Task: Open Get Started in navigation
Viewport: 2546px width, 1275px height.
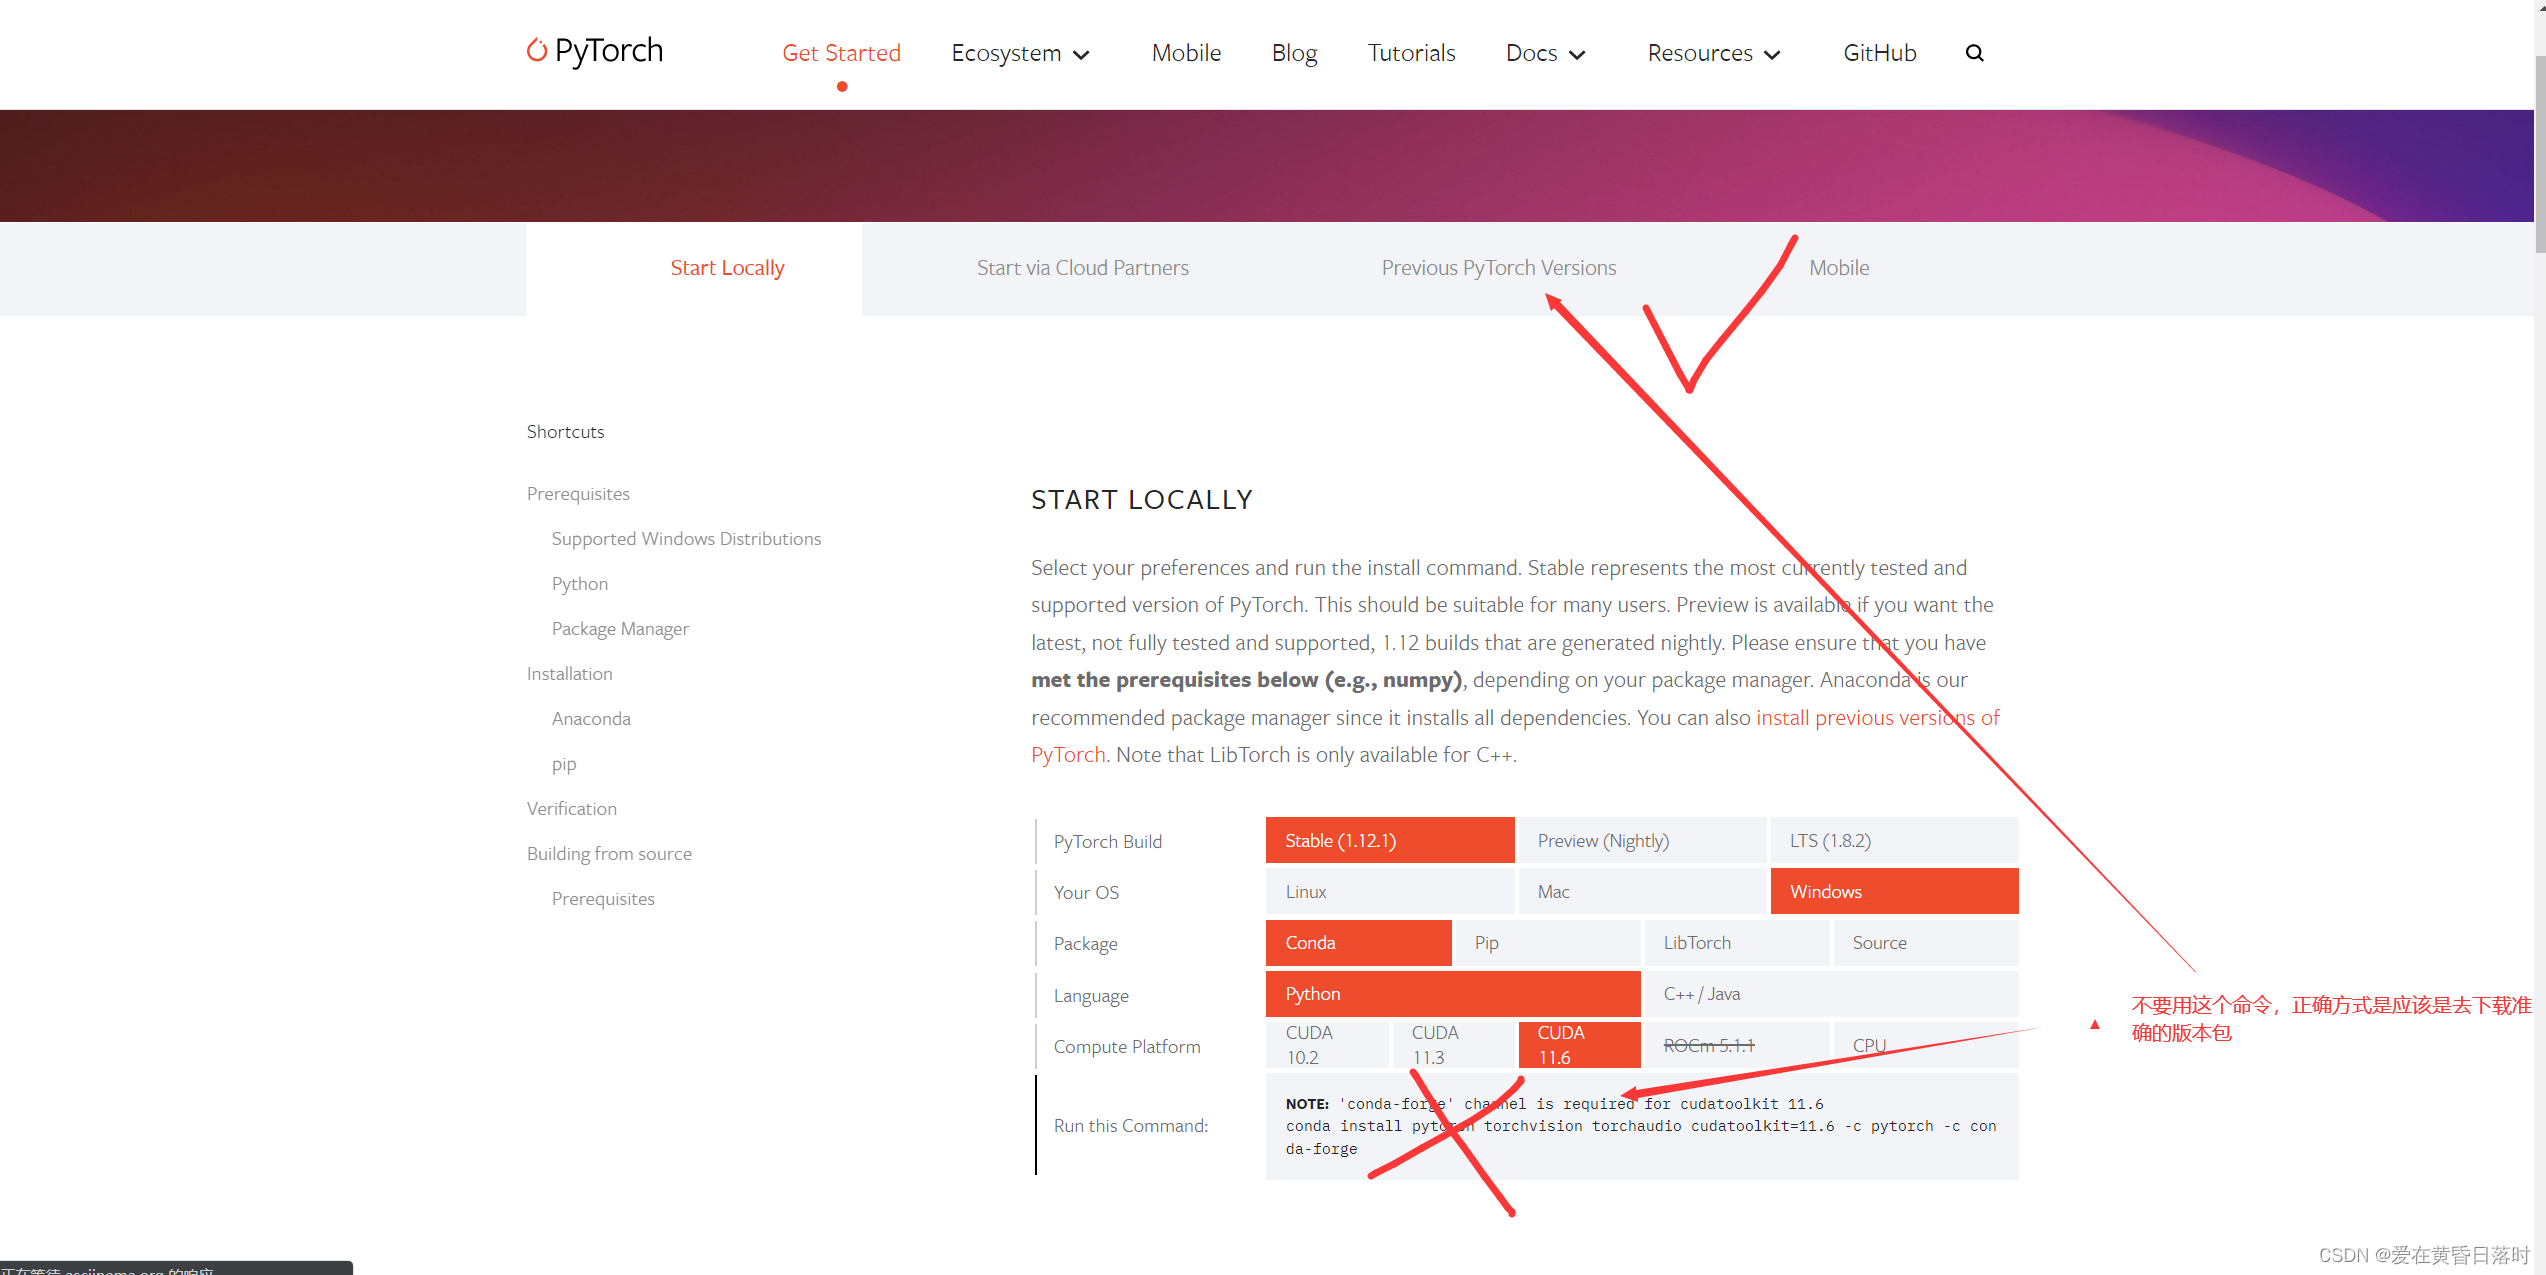Action: click(x=841, y=53)
